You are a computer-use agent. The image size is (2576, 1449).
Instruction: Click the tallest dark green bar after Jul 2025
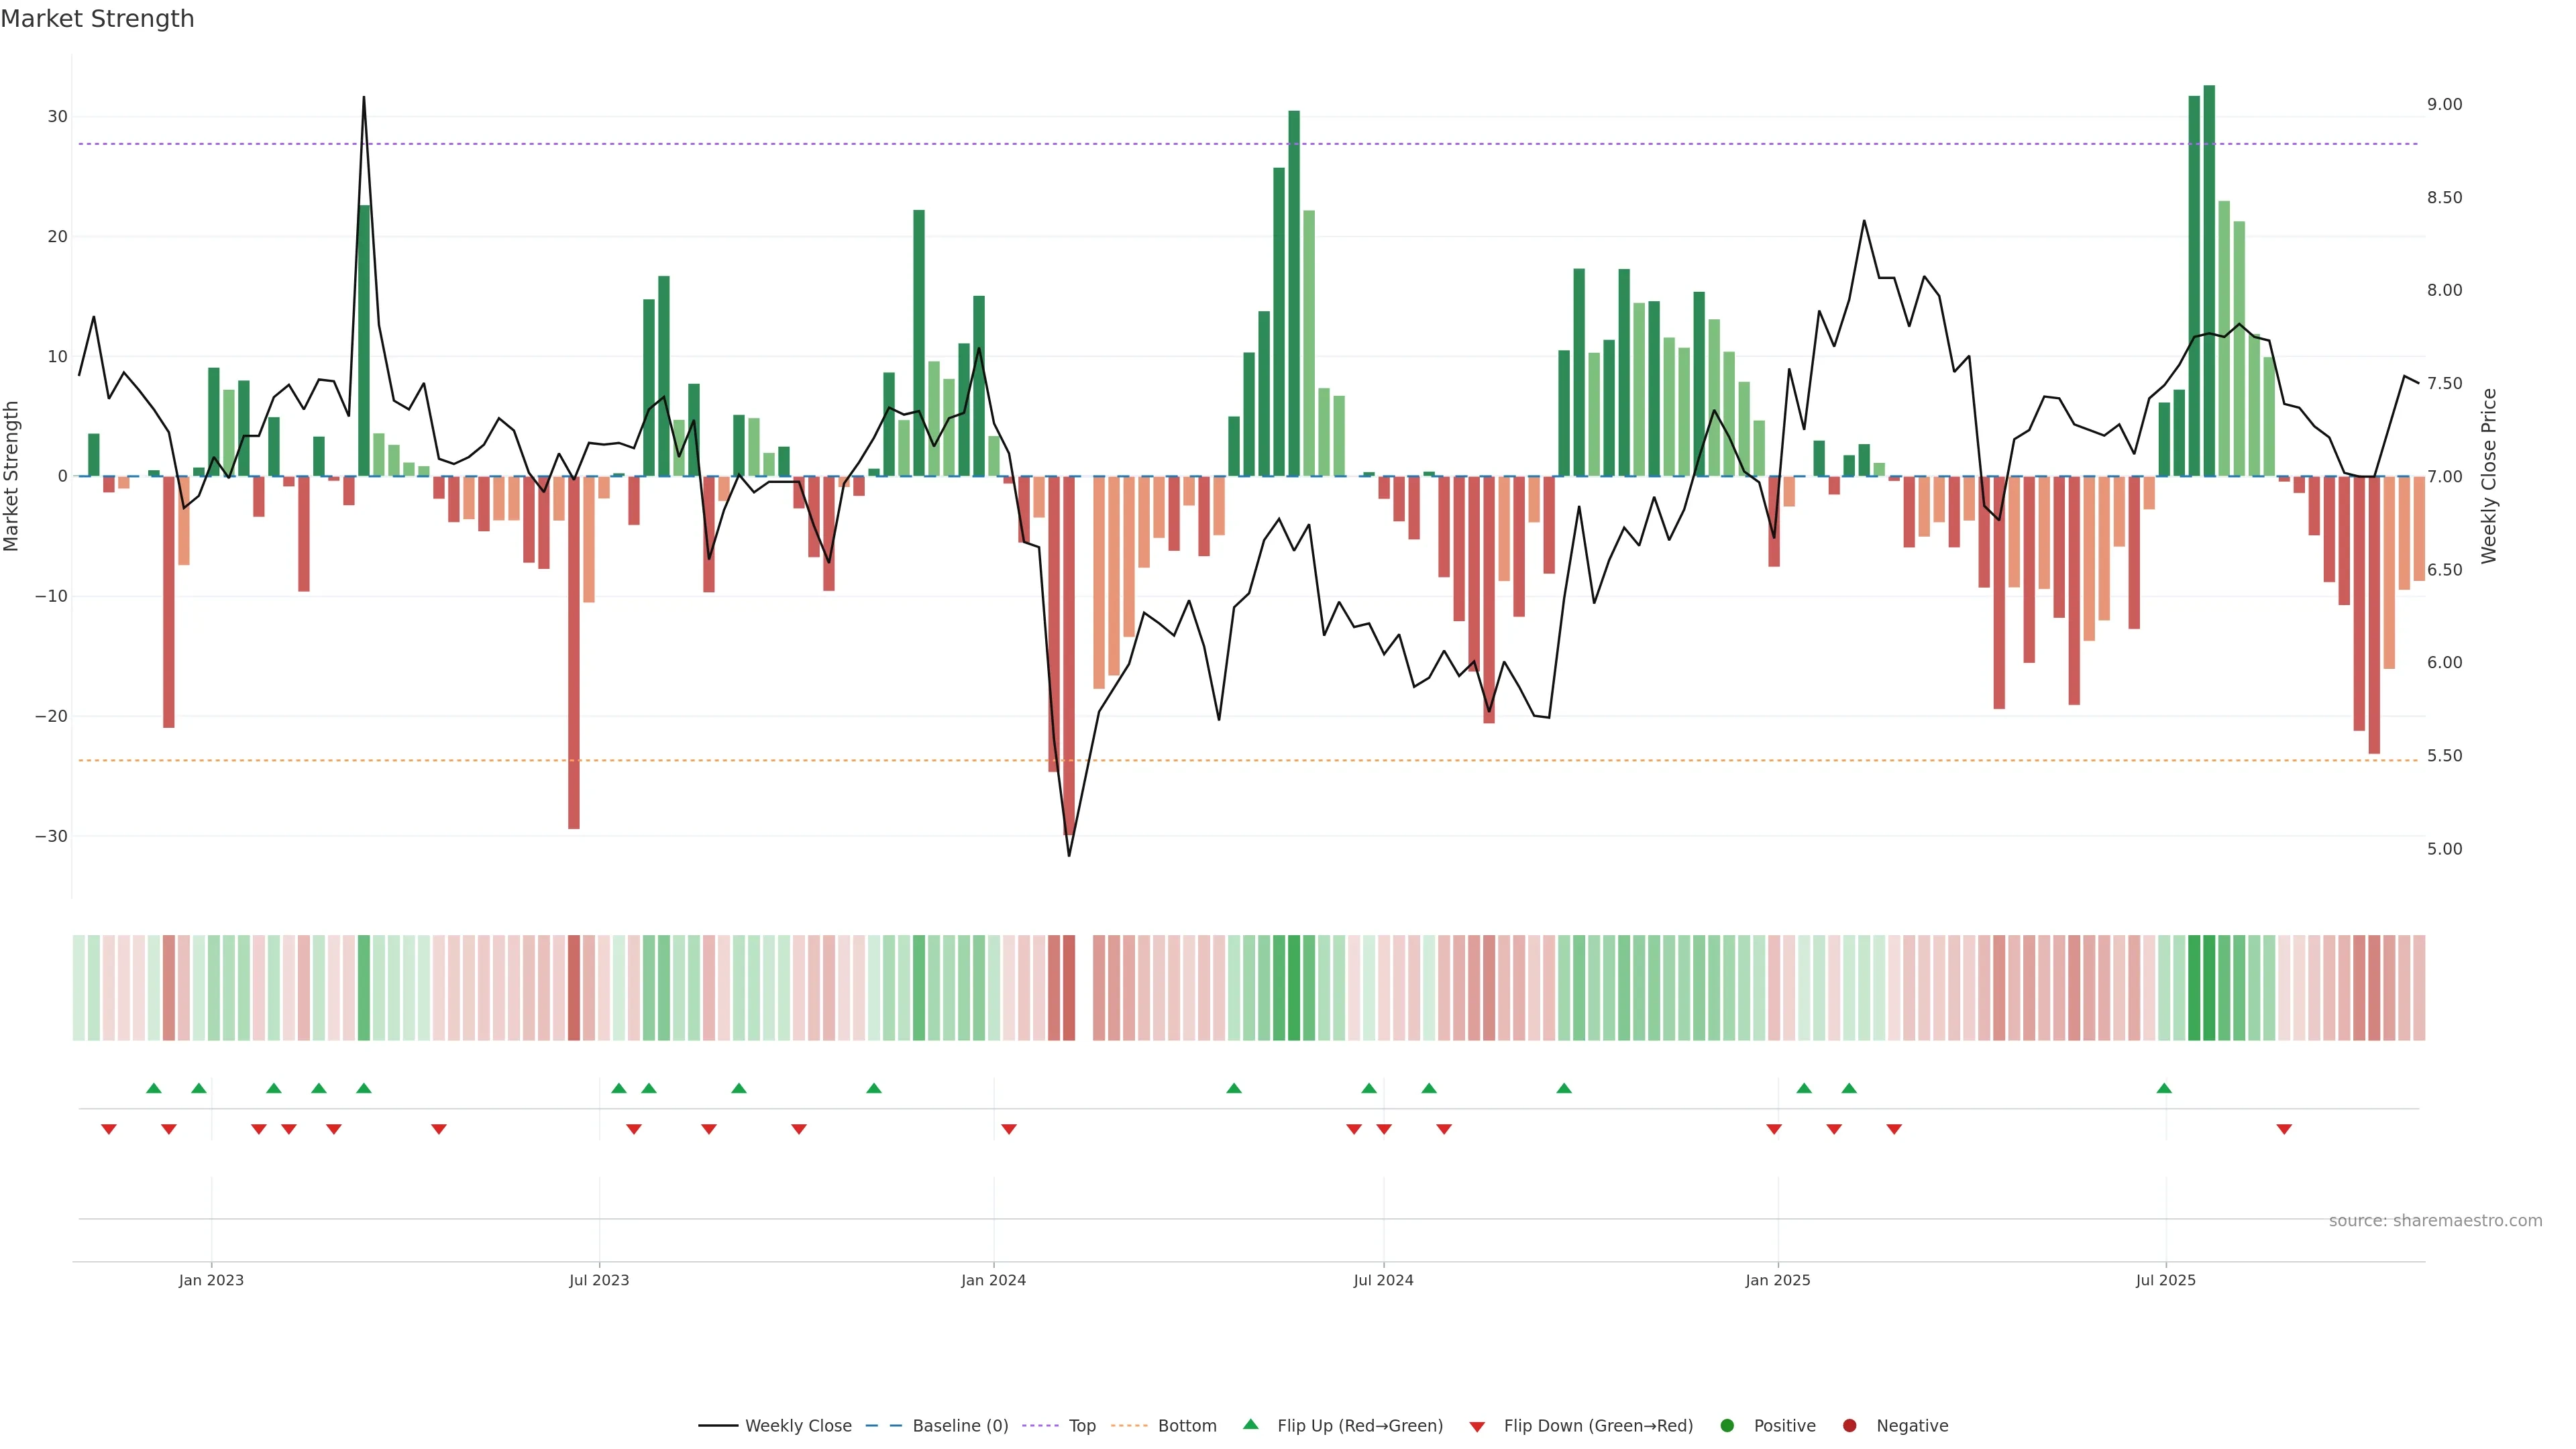(2209, 280)
